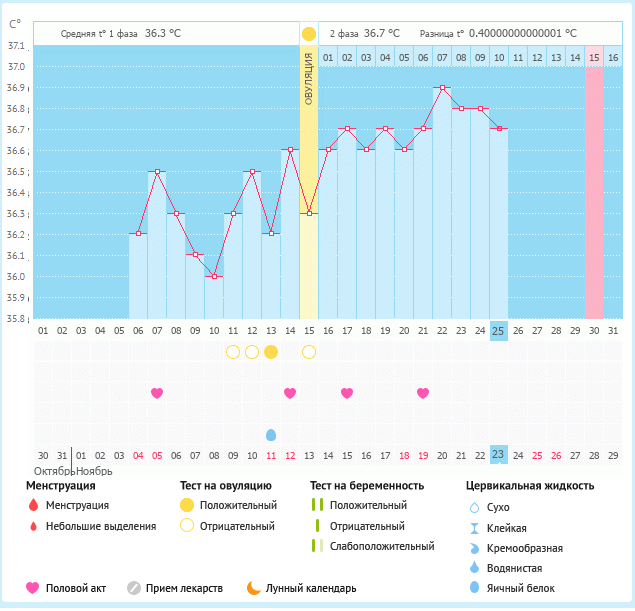635x611 pixels.
Task: Click the Водянистая cervical fluid legend icon
Action: (x=474, y=567)
